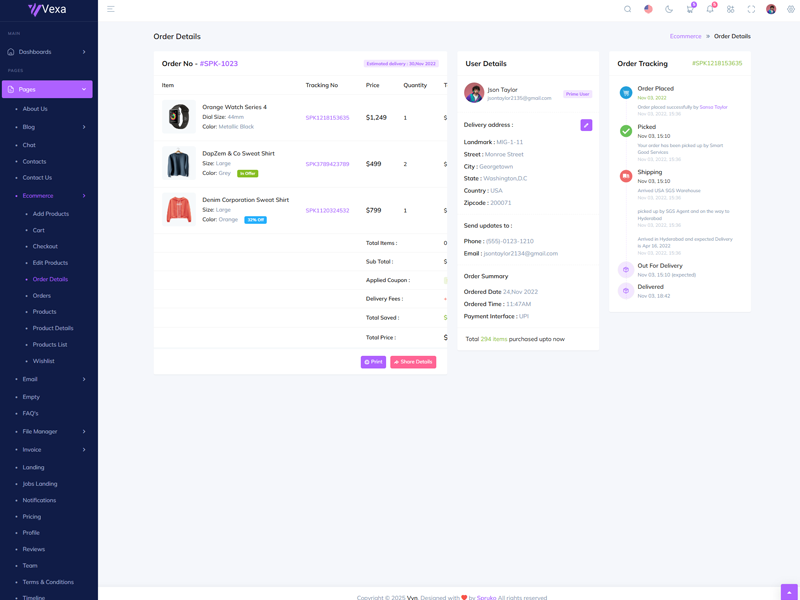The width and height of the screenshot is (800, 600).
Task: Expand the Dashboards menu
Action: [47, 52]
